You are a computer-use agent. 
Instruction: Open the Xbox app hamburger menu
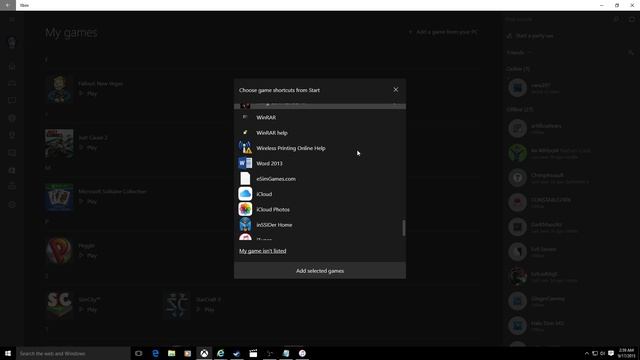(12, 19)
